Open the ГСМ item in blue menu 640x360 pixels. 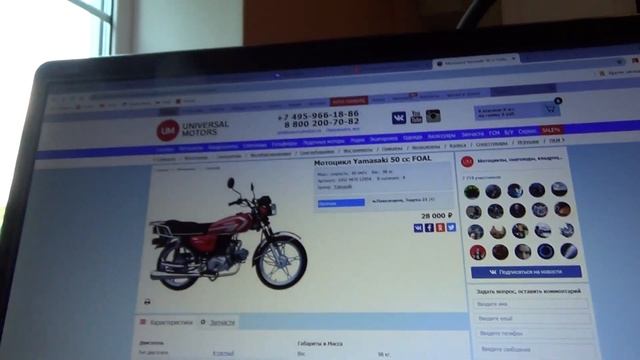coord(494,133)
